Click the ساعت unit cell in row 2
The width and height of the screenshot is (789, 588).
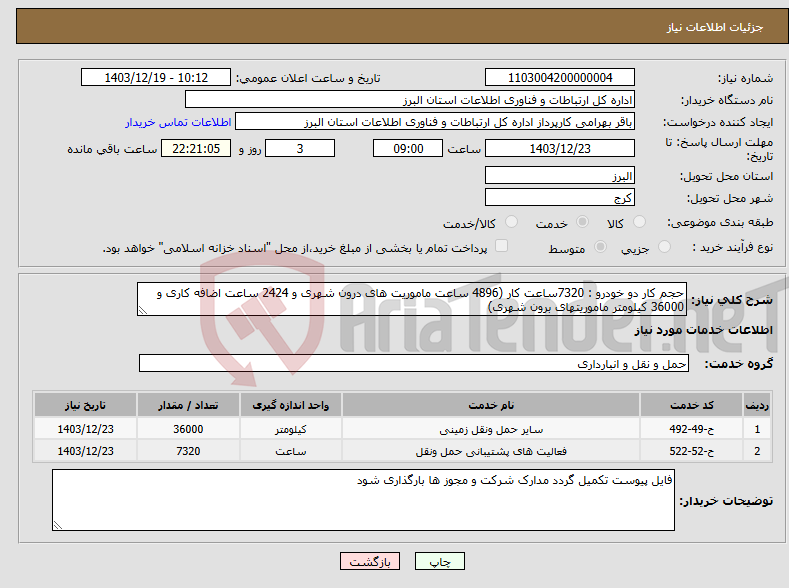291,451
